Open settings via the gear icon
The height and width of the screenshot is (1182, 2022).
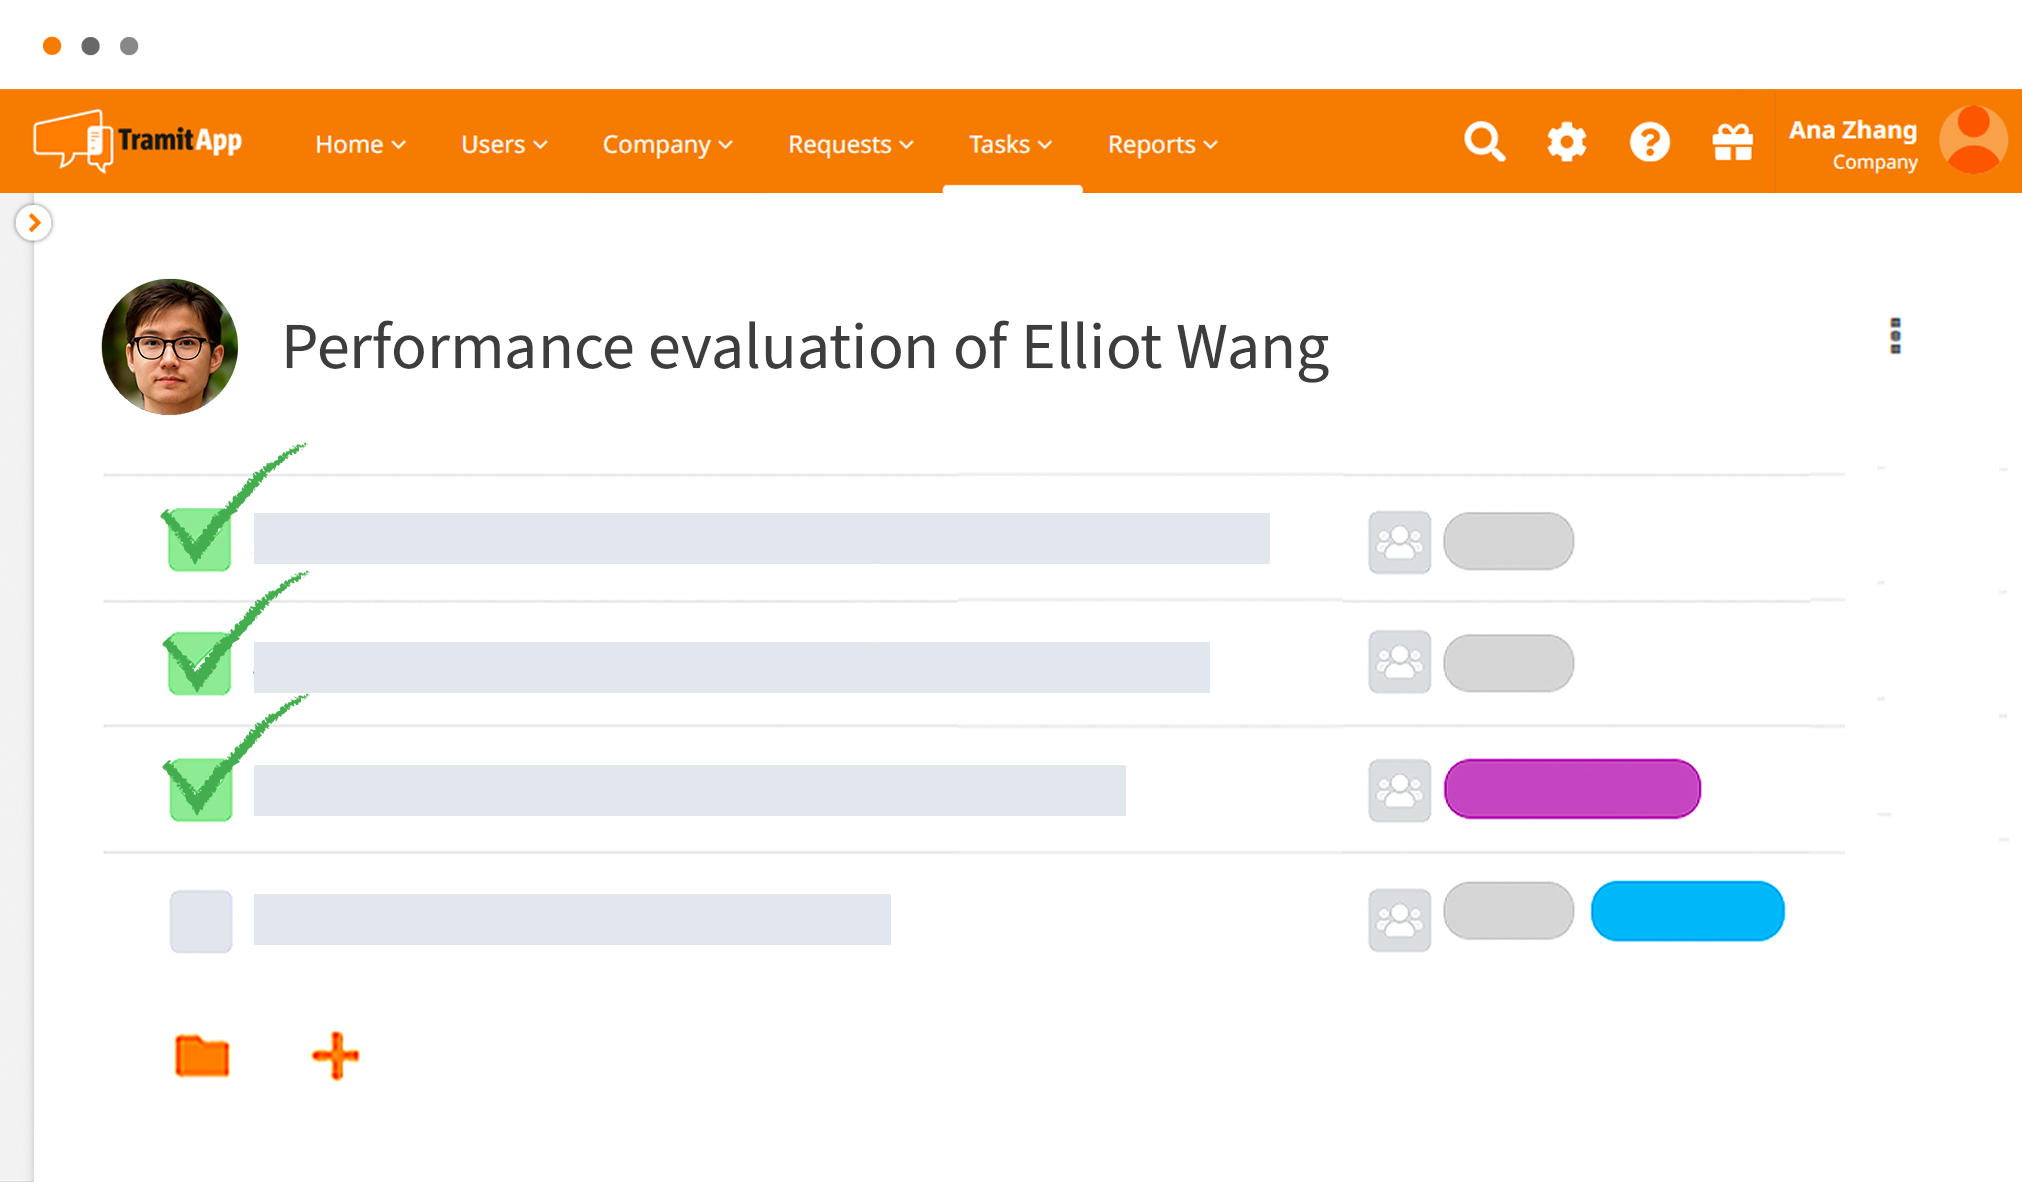[x=1567, y=142]
